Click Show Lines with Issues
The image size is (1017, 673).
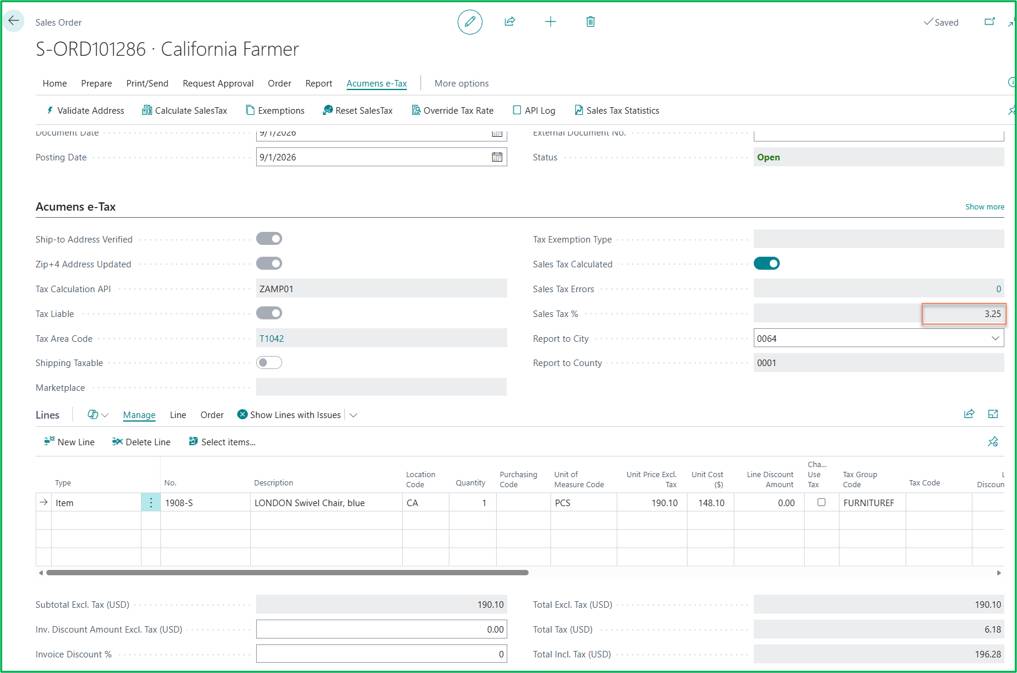coord(289,415)
